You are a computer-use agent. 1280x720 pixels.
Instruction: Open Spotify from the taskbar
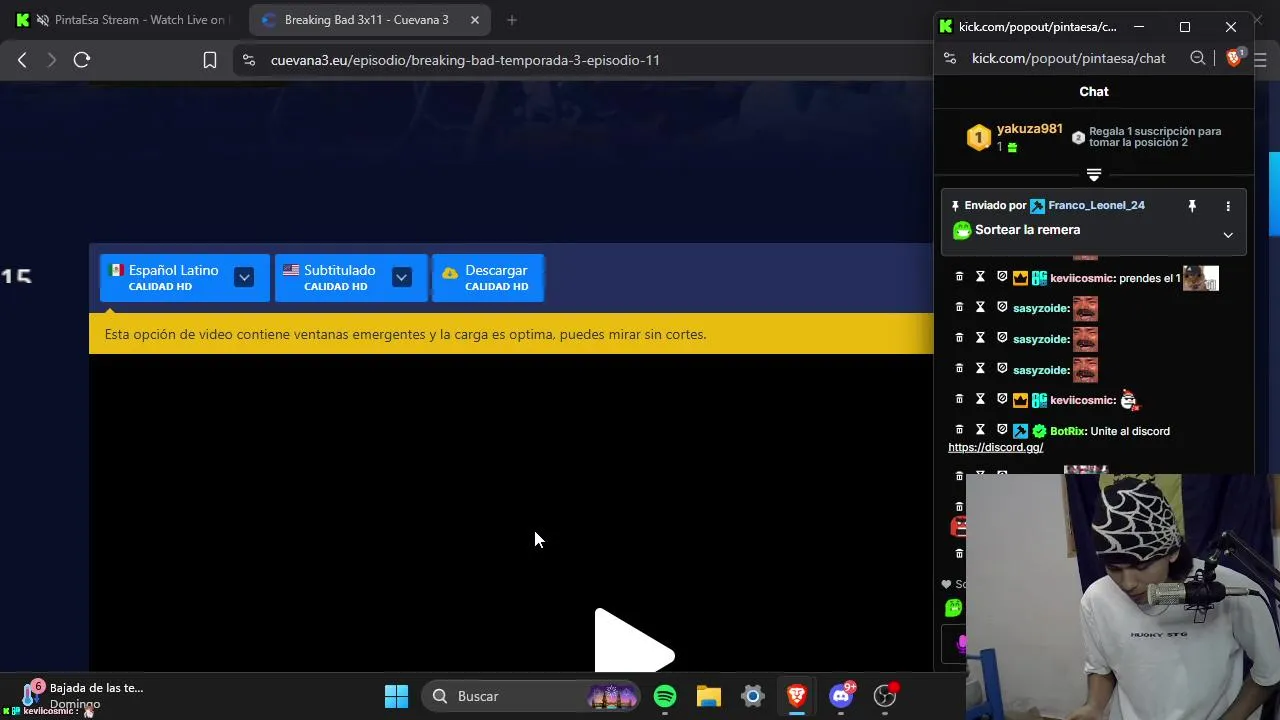[665, 696]
